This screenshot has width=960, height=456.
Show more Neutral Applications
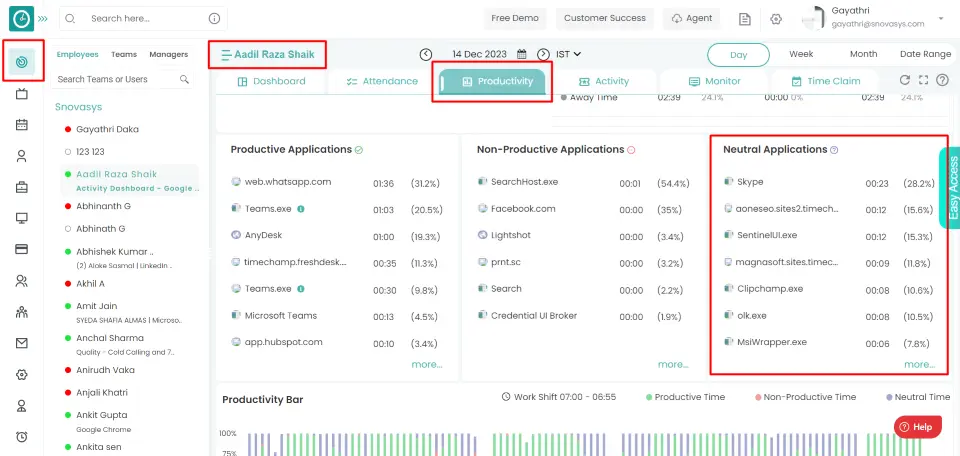click(920, 364)
